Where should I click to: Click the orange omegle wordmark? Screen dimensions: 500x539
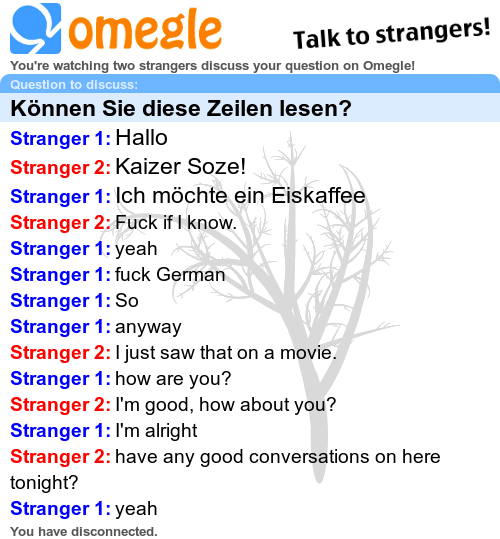tap(145, 30)
